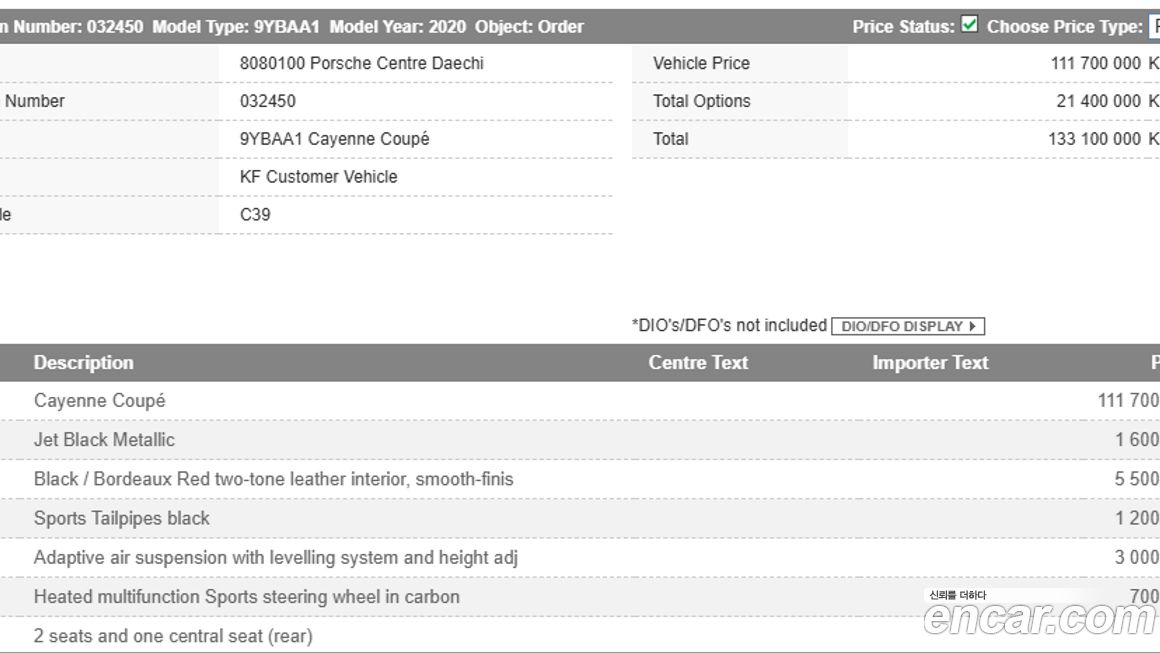Select the Jet Black Metallic row
This screenshot has height=653, width=1160.
(104, 440)
